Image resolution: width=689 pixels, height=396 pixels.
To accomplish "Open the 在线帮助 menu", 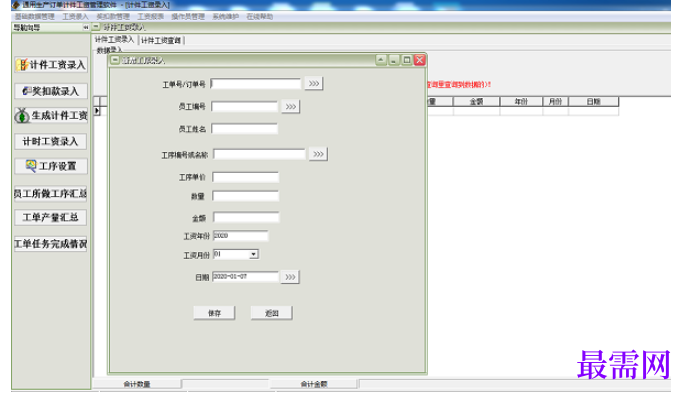I will 260,16.
